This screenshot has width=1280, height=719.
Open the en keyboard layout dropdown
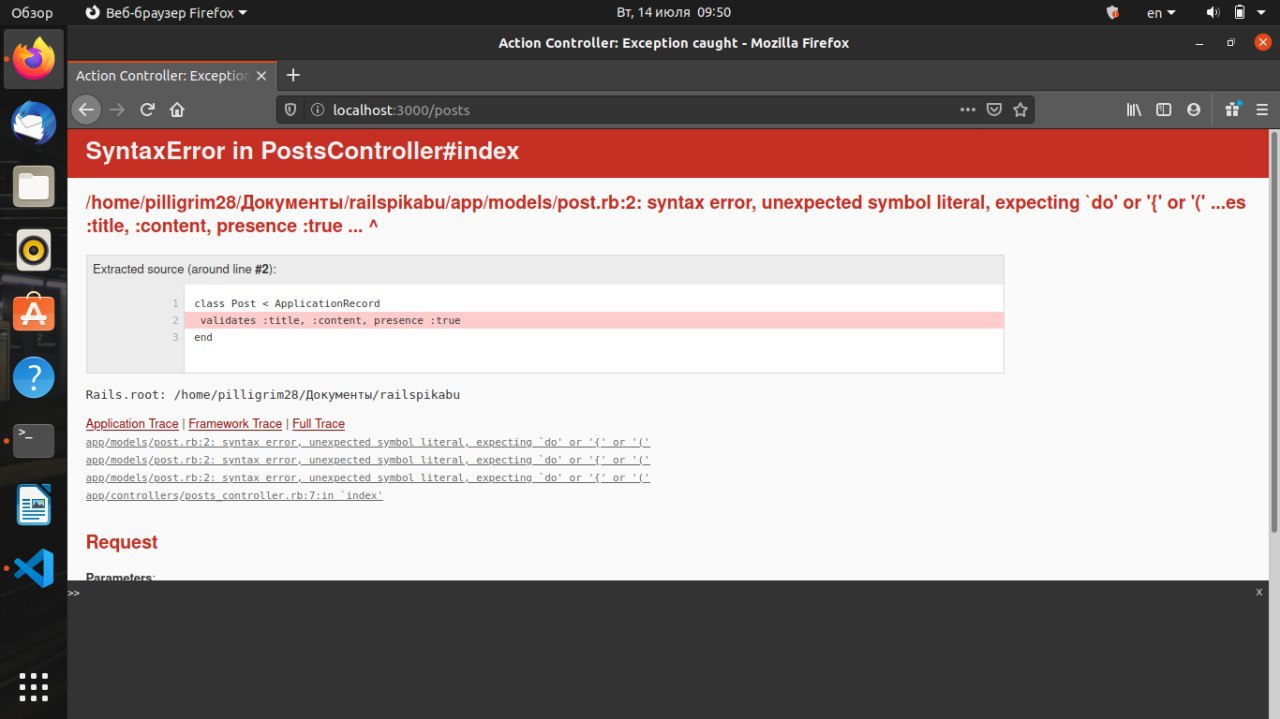click(x=1161, y=12)
